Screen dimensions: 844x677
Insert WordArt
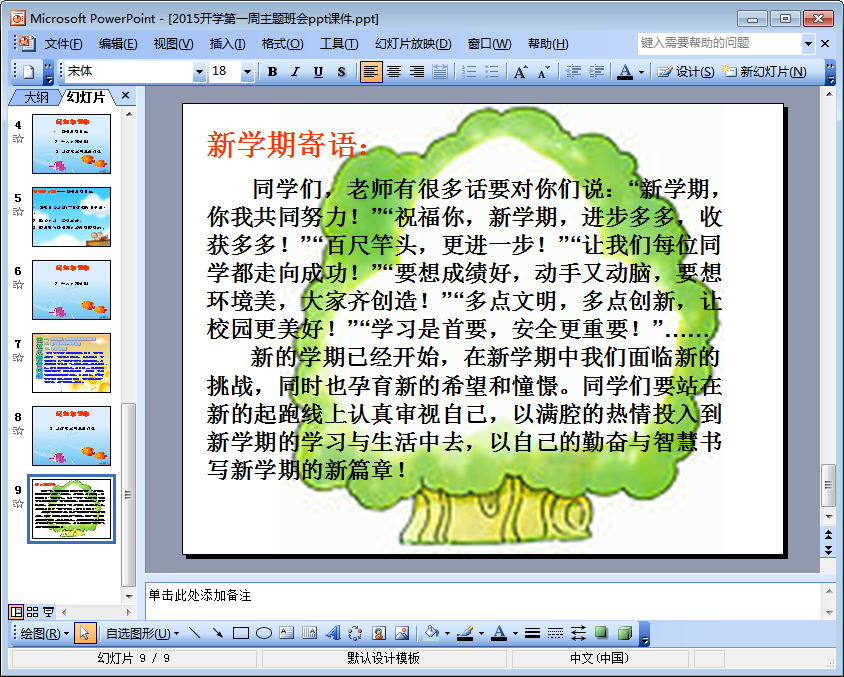(333, 633)
